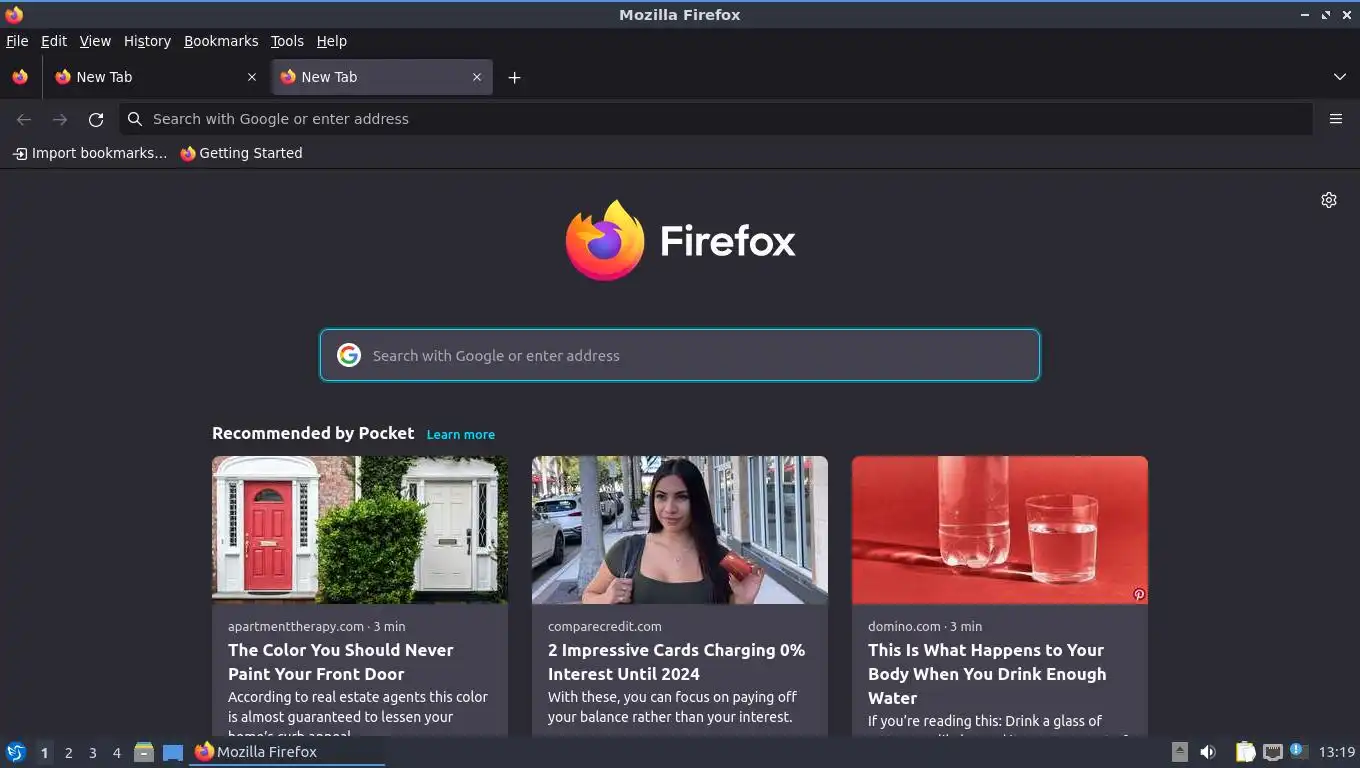
Task: Click the network monitor tray icon
Action: click(1273, 752)
